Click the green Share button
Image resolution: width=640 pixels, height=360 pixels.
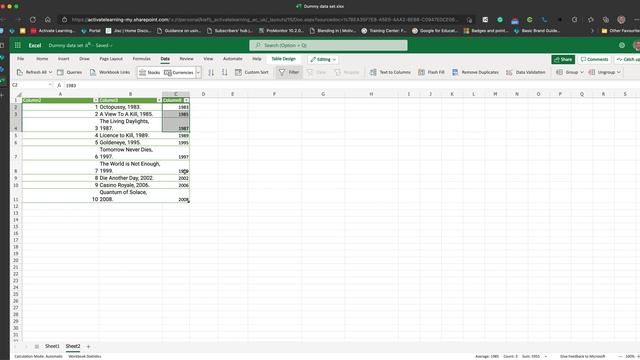tap(563, 60)
